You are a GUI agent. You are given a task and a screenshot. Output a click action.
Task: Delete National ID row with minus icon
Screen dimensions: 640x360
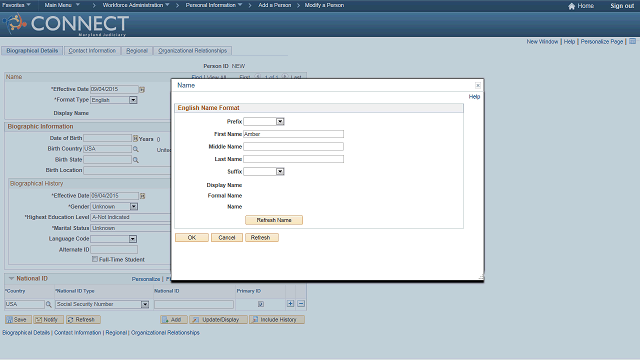(x=301, y=304)
